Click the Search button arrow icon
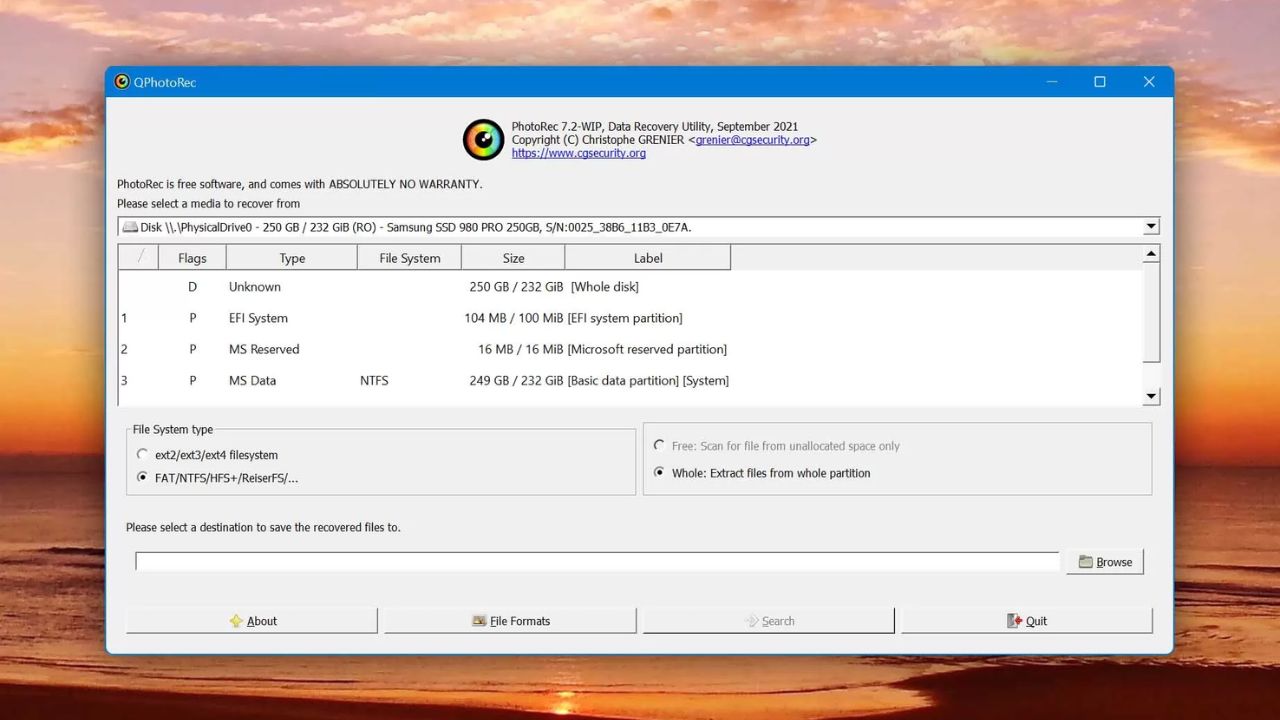 (752, 621)
